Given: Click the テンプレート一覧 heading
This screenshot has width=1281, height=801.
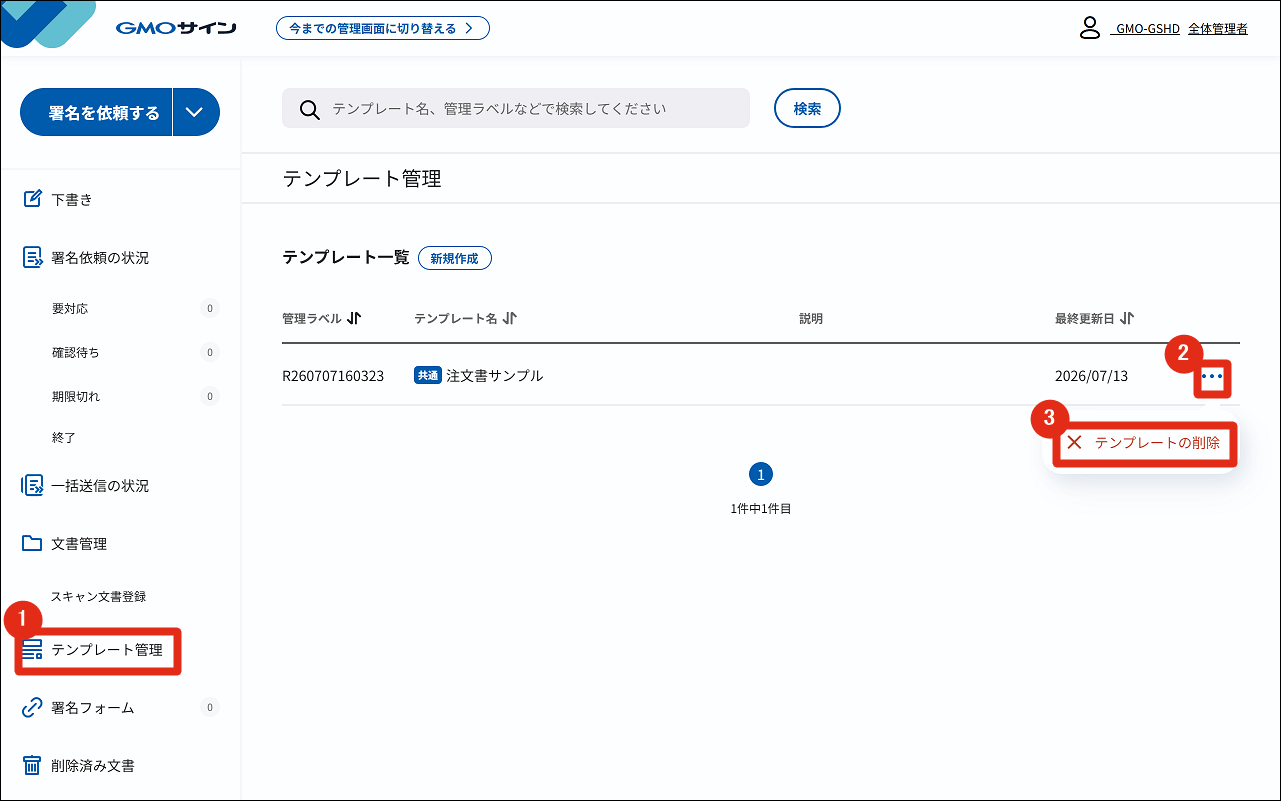Looking at the screenshot, I should (x=346, y=257).
